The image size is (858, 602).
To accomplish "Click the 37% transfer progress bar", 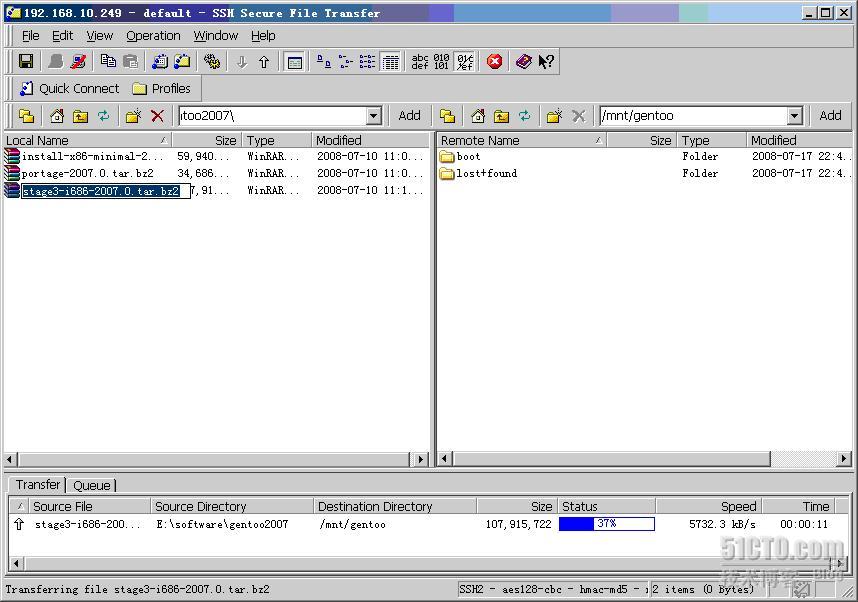I will 606,524.
